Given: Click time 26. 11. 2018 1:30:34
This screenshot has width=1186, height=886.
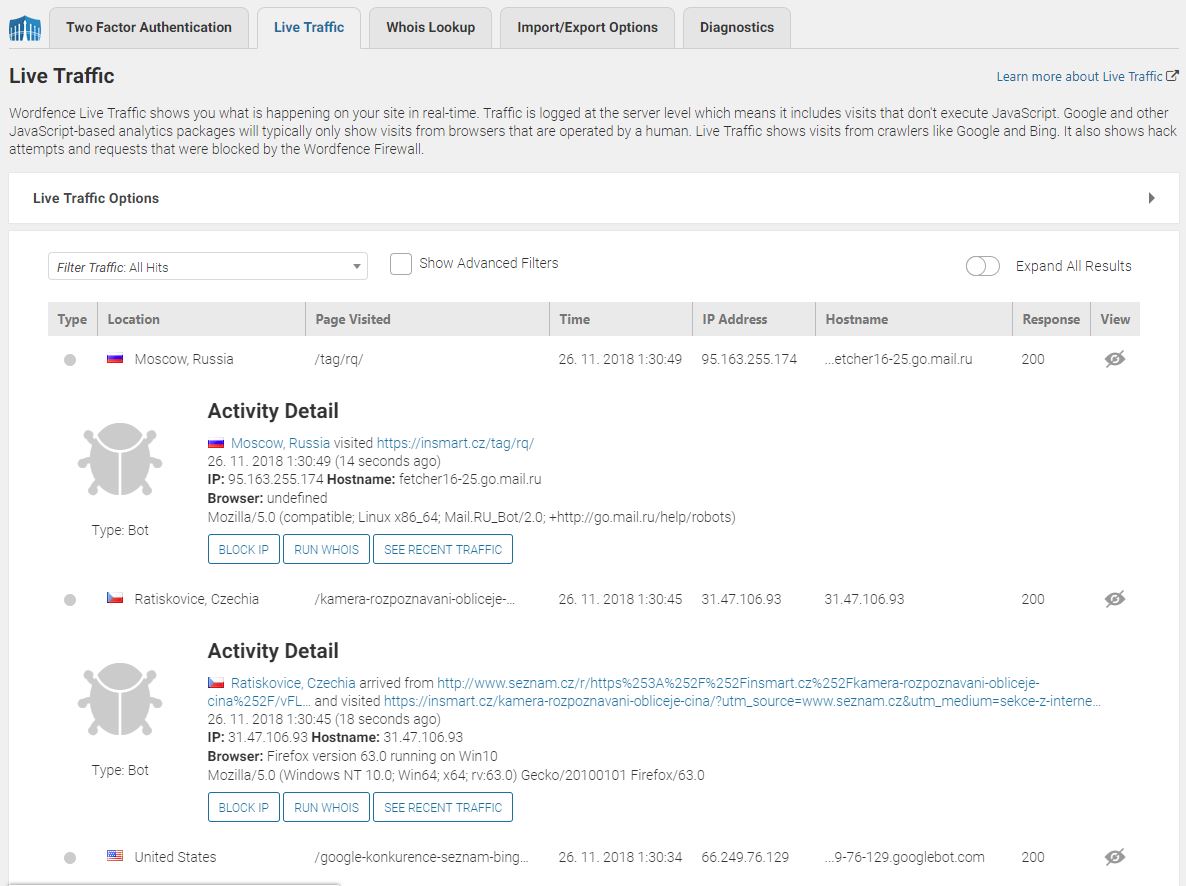Looking at the screenshot, I should pos(620,857).
